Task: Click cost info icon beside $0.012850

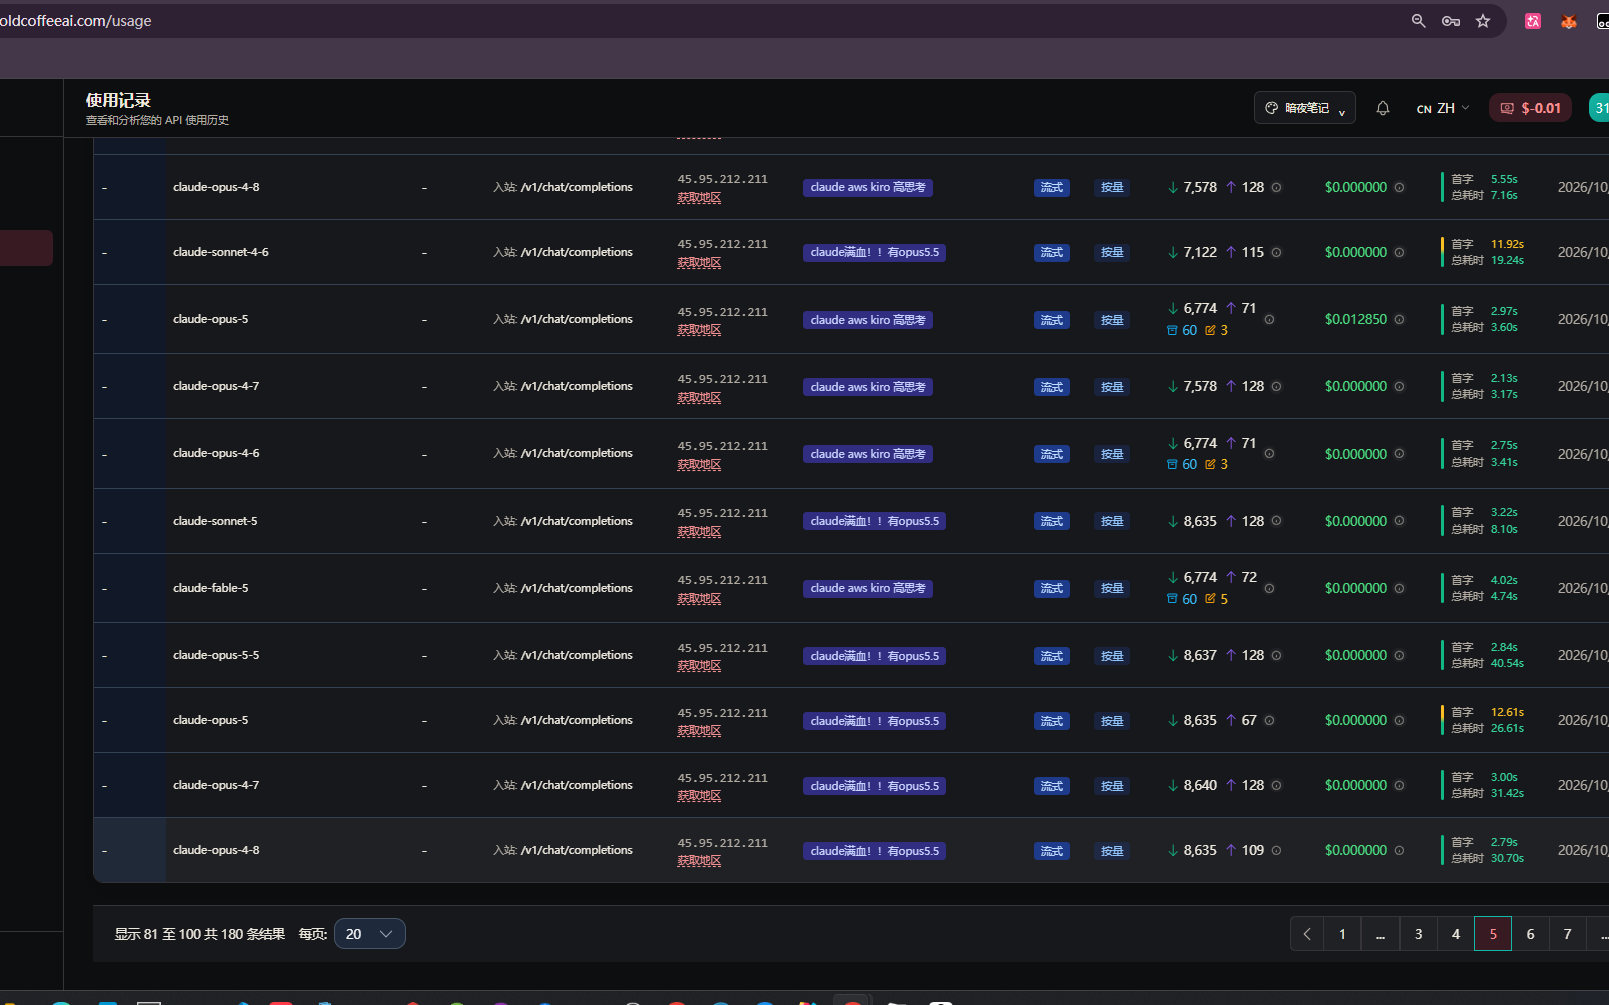Action: [x=1399, y=320]
